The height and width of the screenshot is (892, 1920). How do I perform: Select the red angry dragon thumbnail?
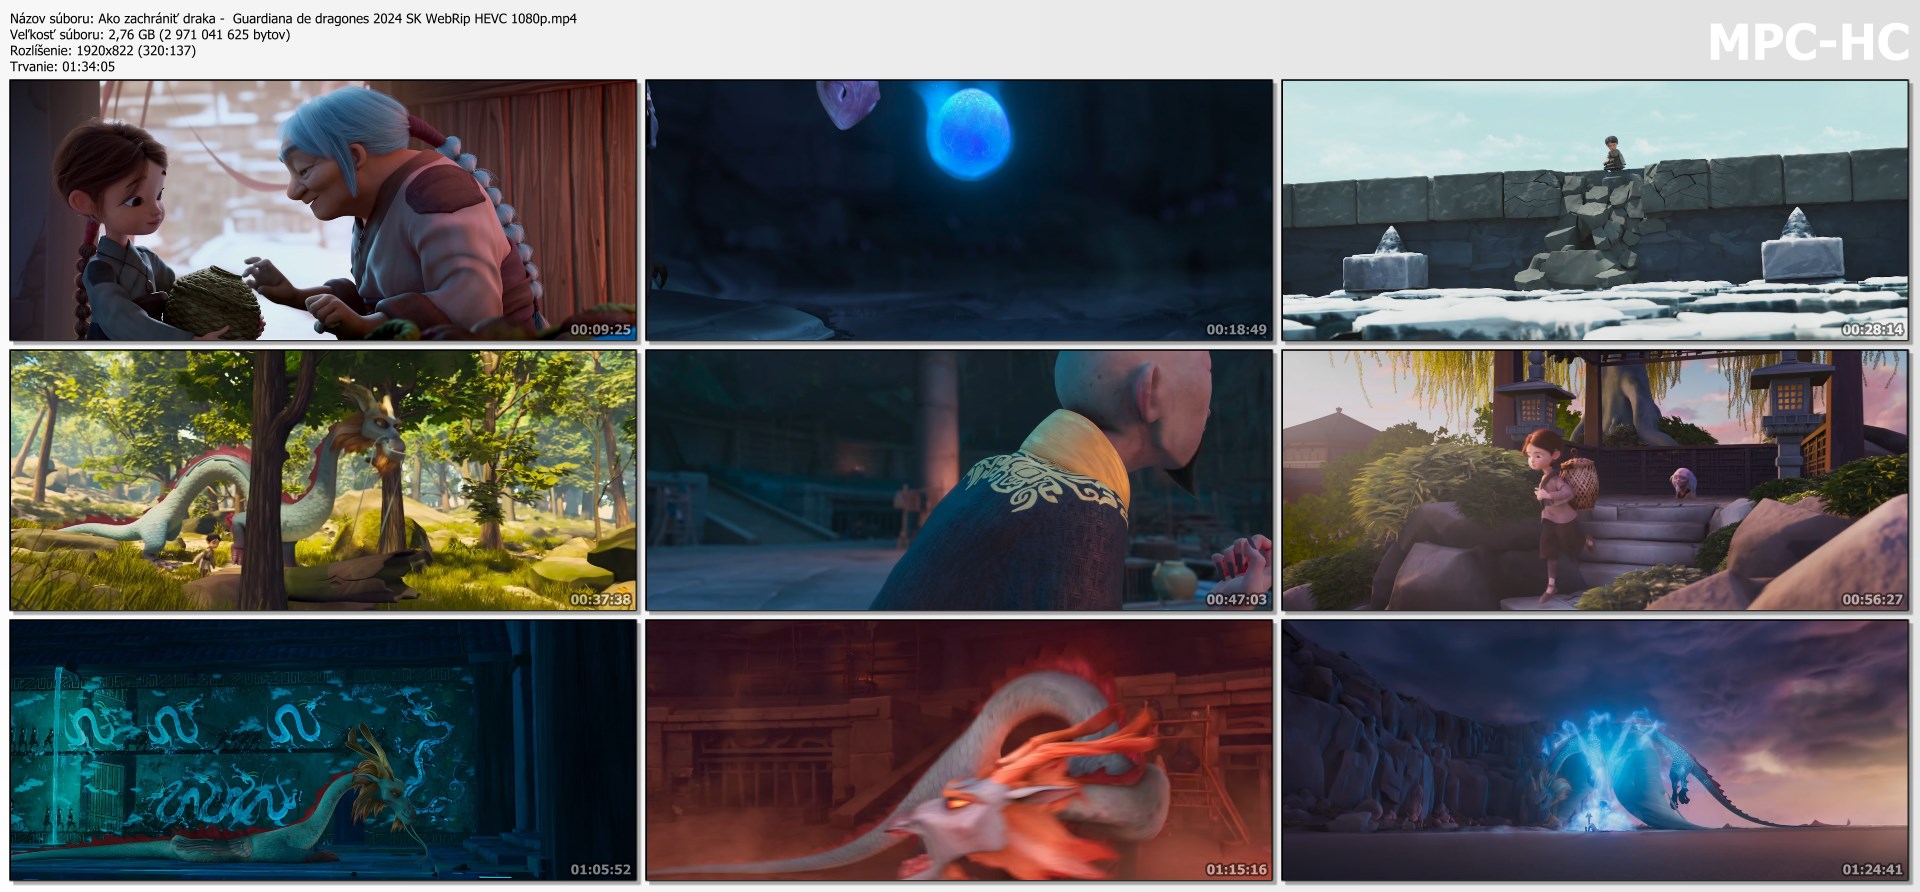click(x=959, y=750)
